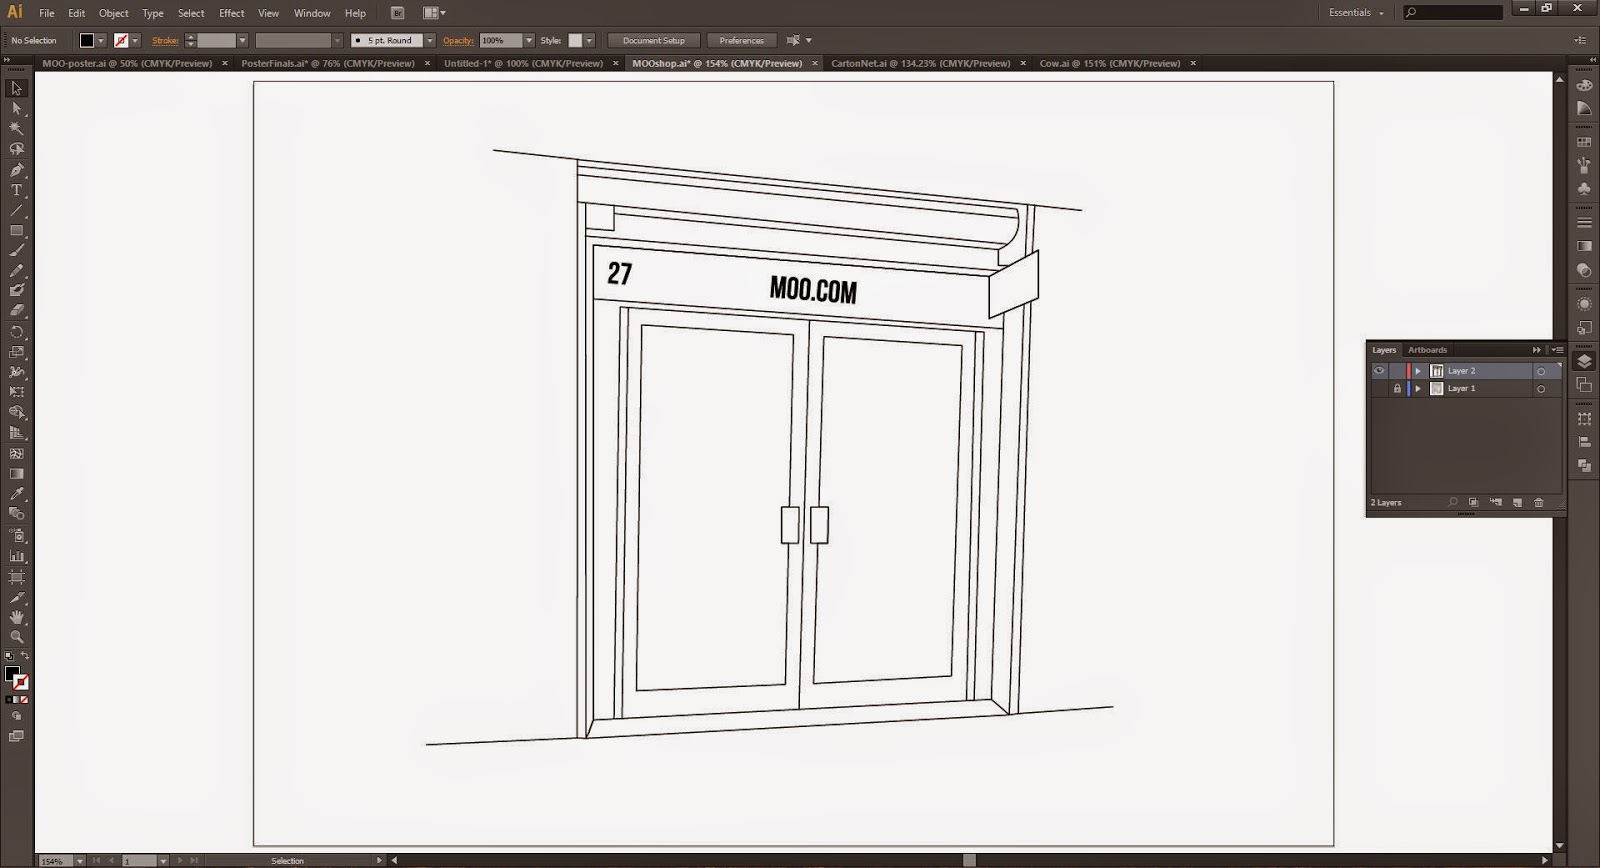Pick the Eyedropper tool

pos(16,494)
